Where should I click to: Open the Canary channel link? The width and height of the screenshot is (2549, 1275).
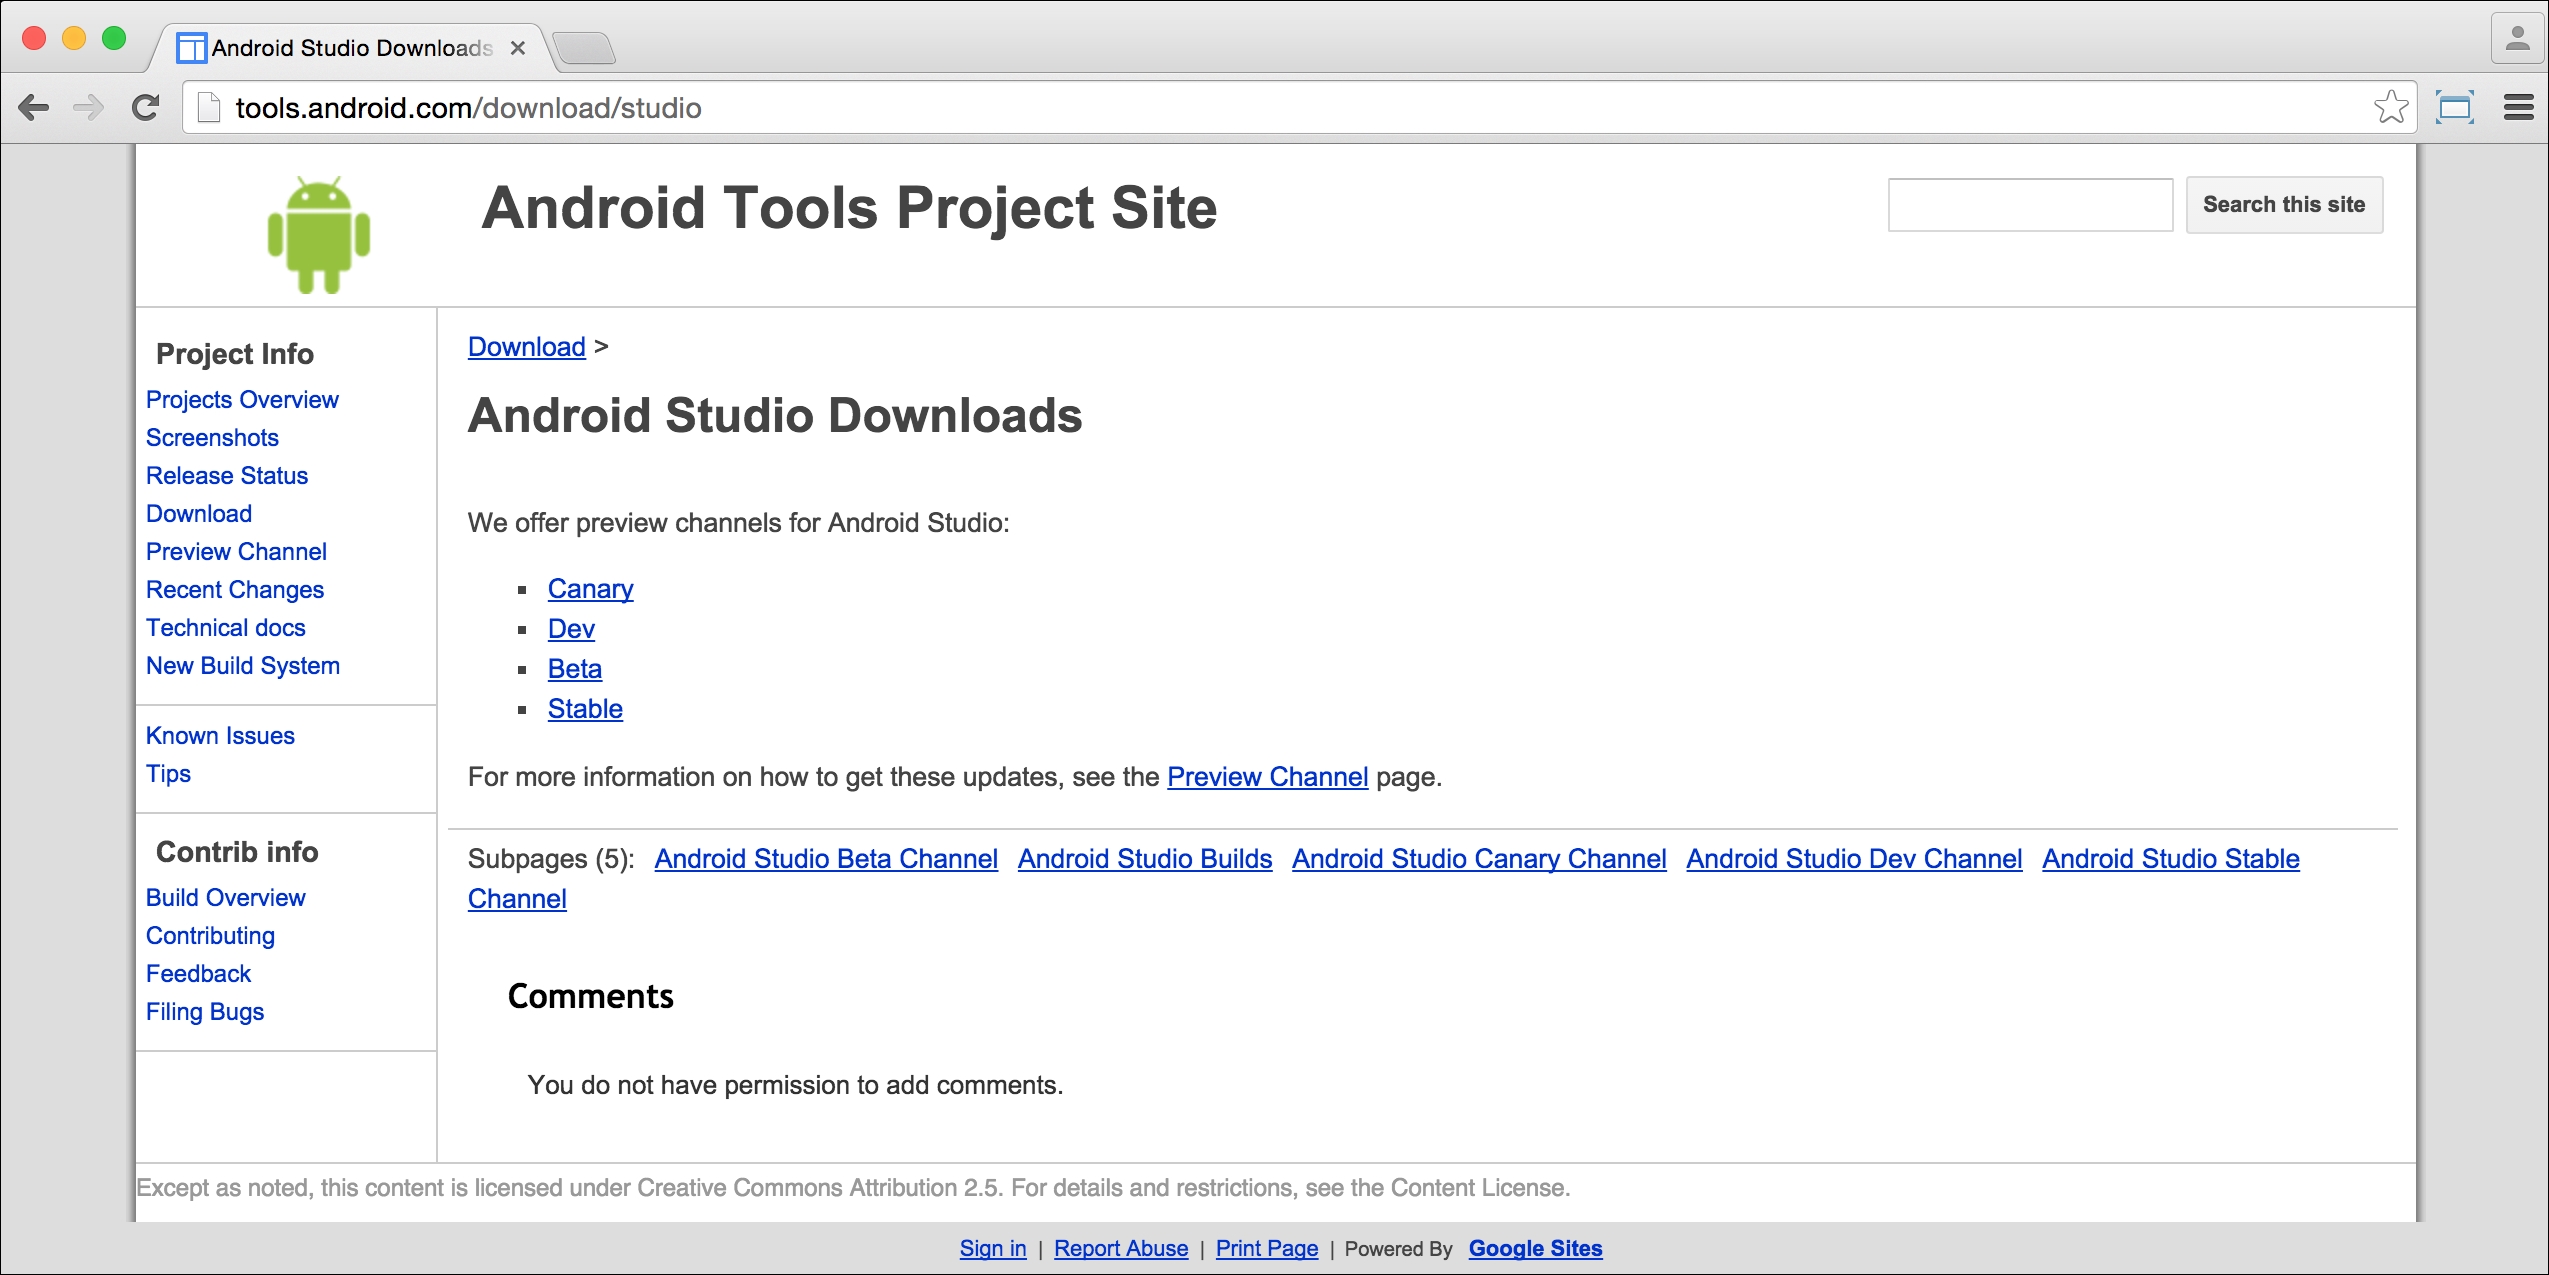(x=590, y=589)
